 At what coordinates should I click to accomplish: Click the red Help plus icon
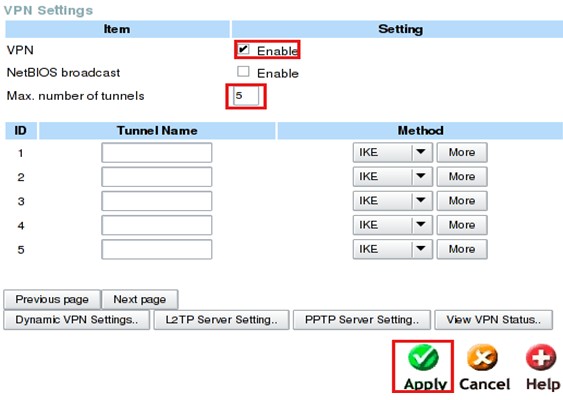click(x=541, y=358)
